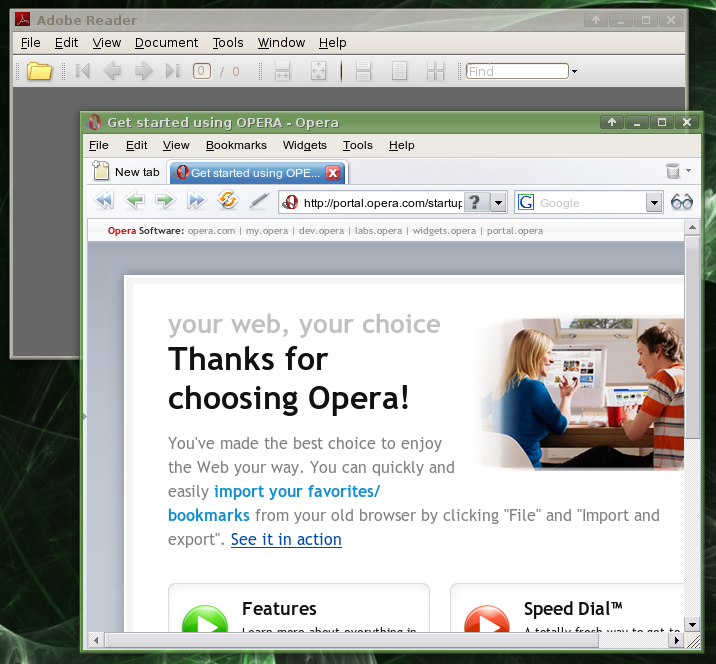Screen dimensions: 716x664
Task: Click the Find field in Adobe Reader
Action: coord(517,71)
